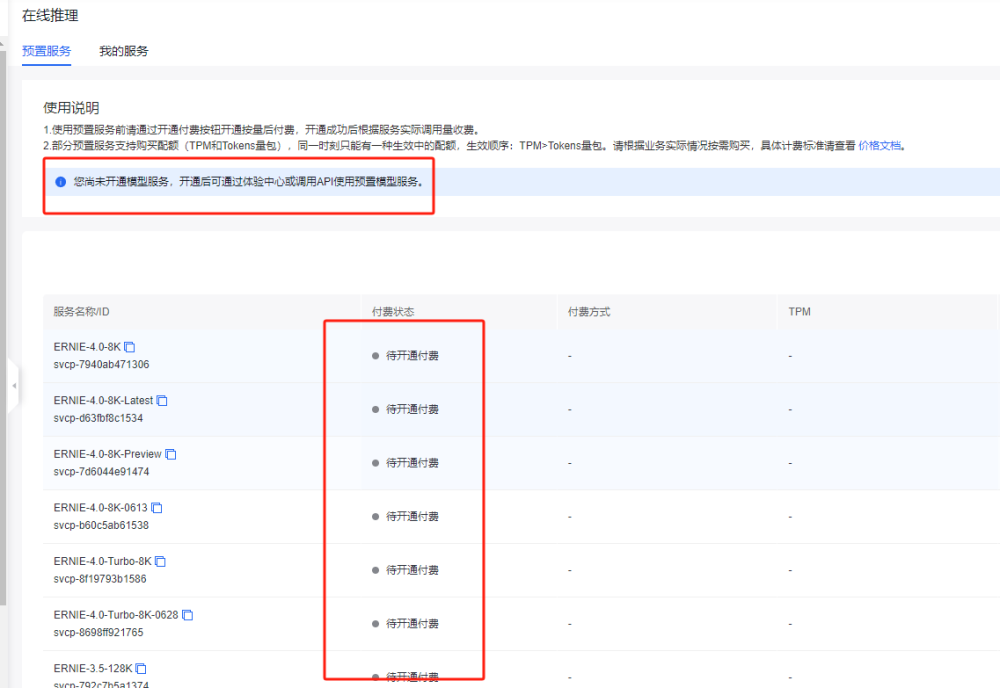Viewport: 1000px width, 688px height.
Task: Select the service ID svcp-d63fbf8c1534
Action: pos(98,418)
